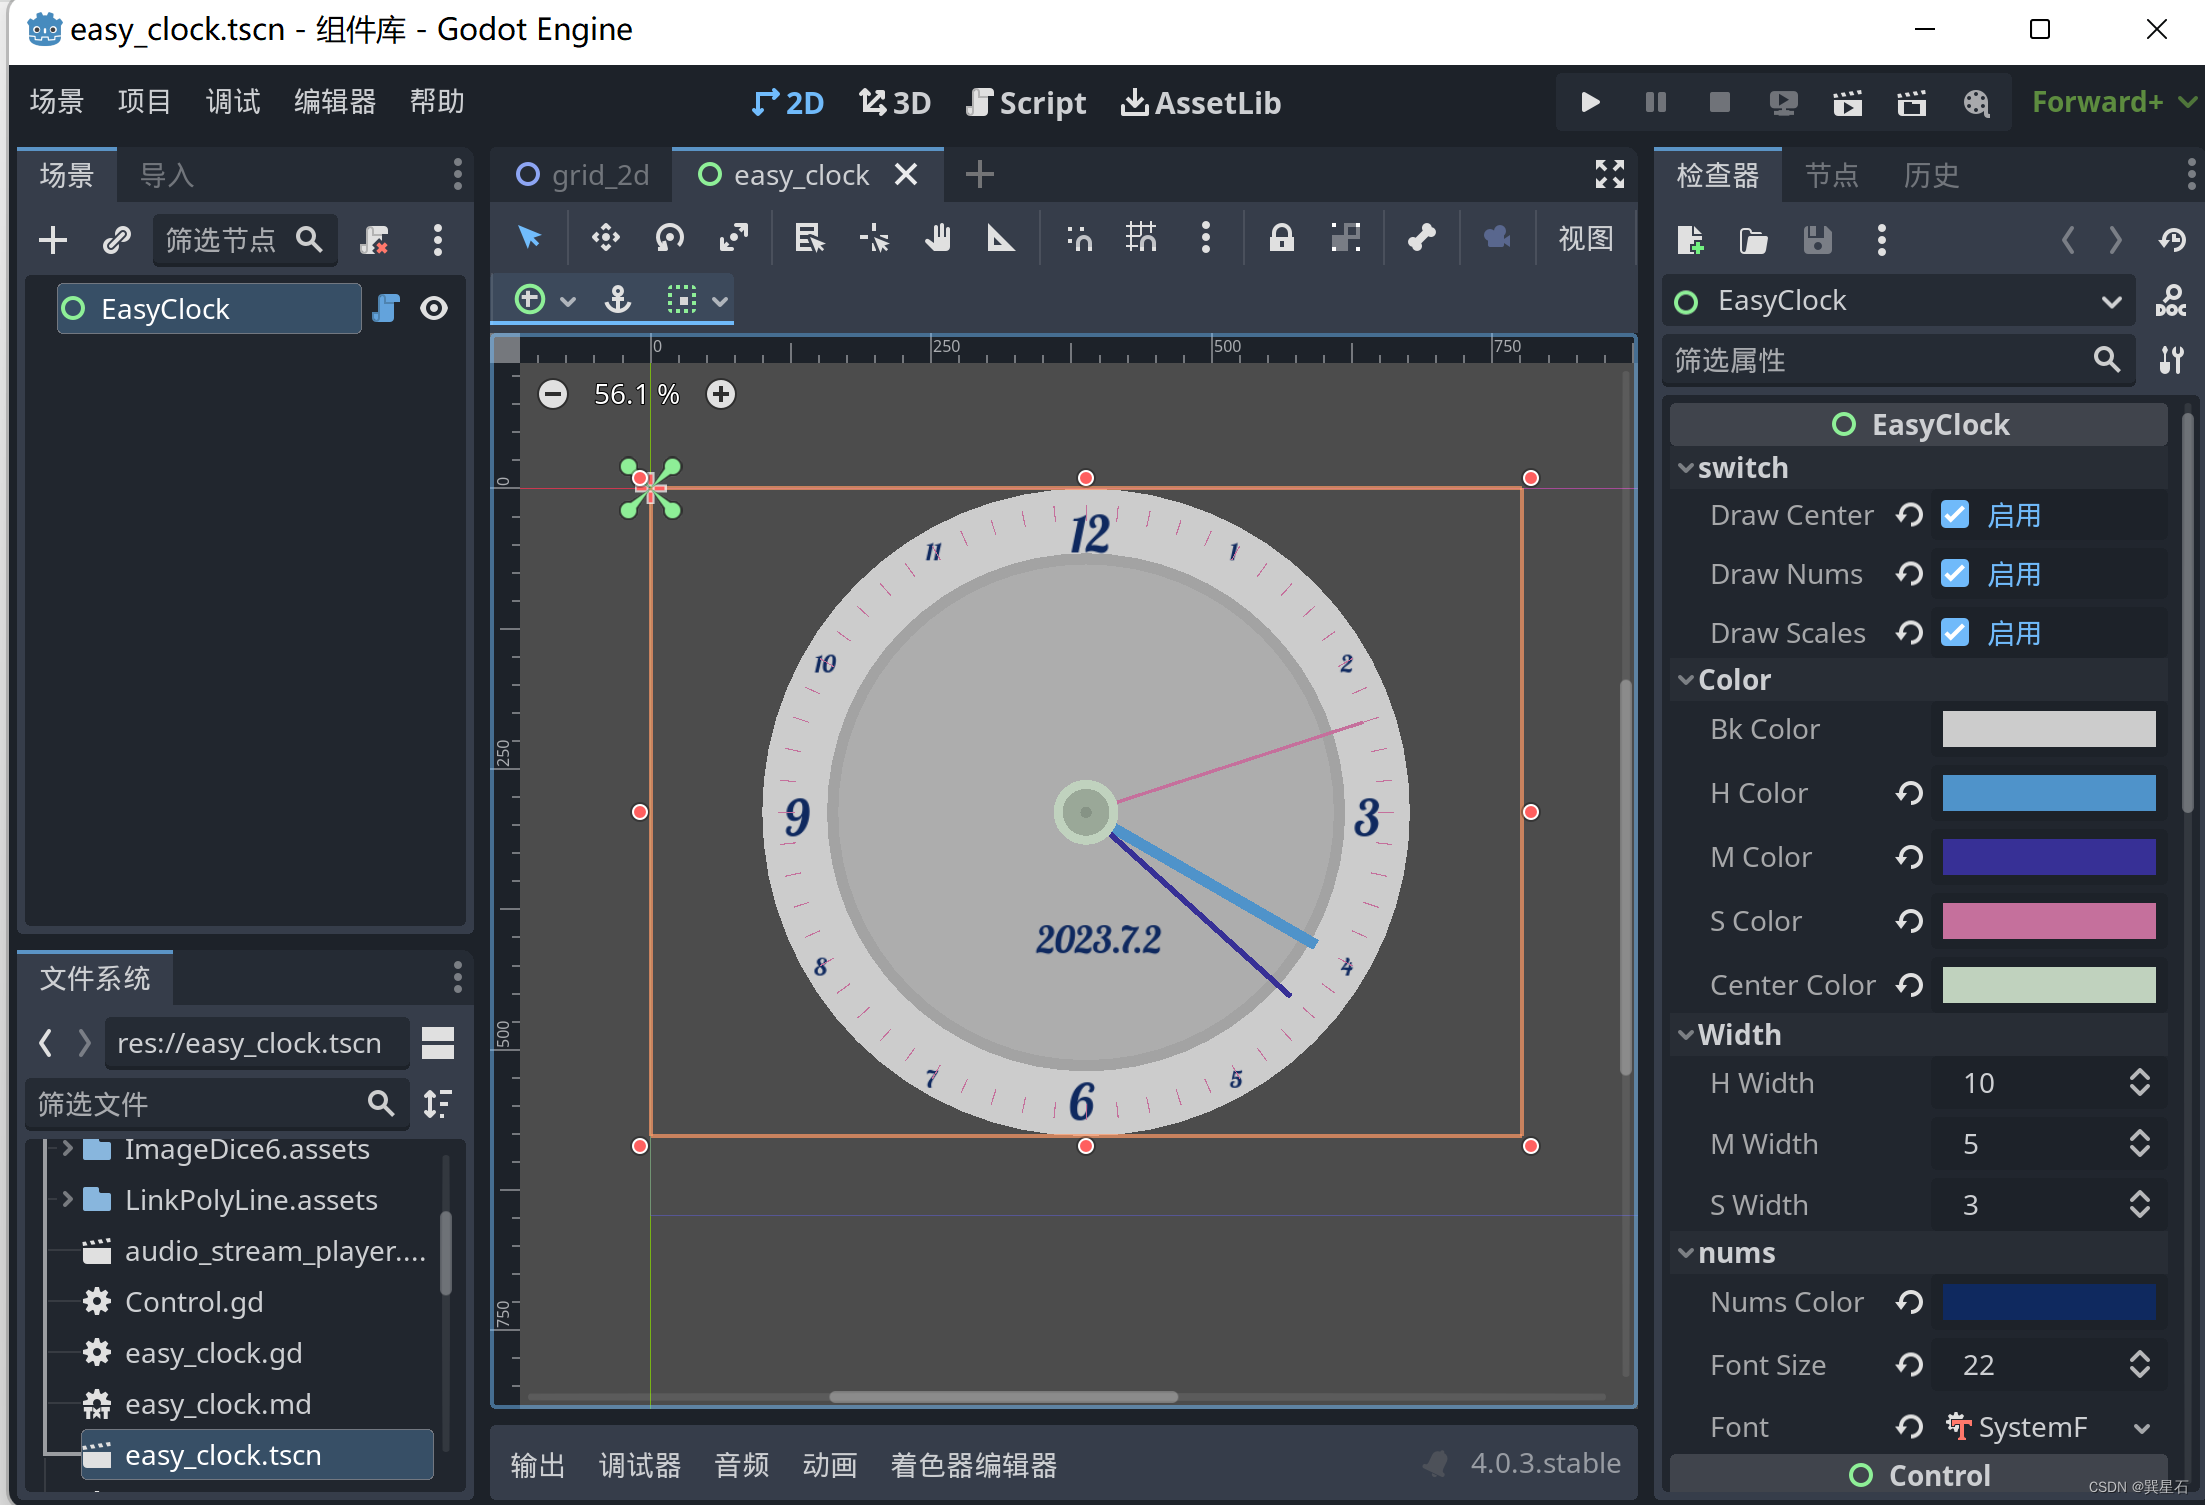Expand the LinkPolyLine.assets folder
The width and height of the screenshot is (2205, 1505).
pos(67,1199)
